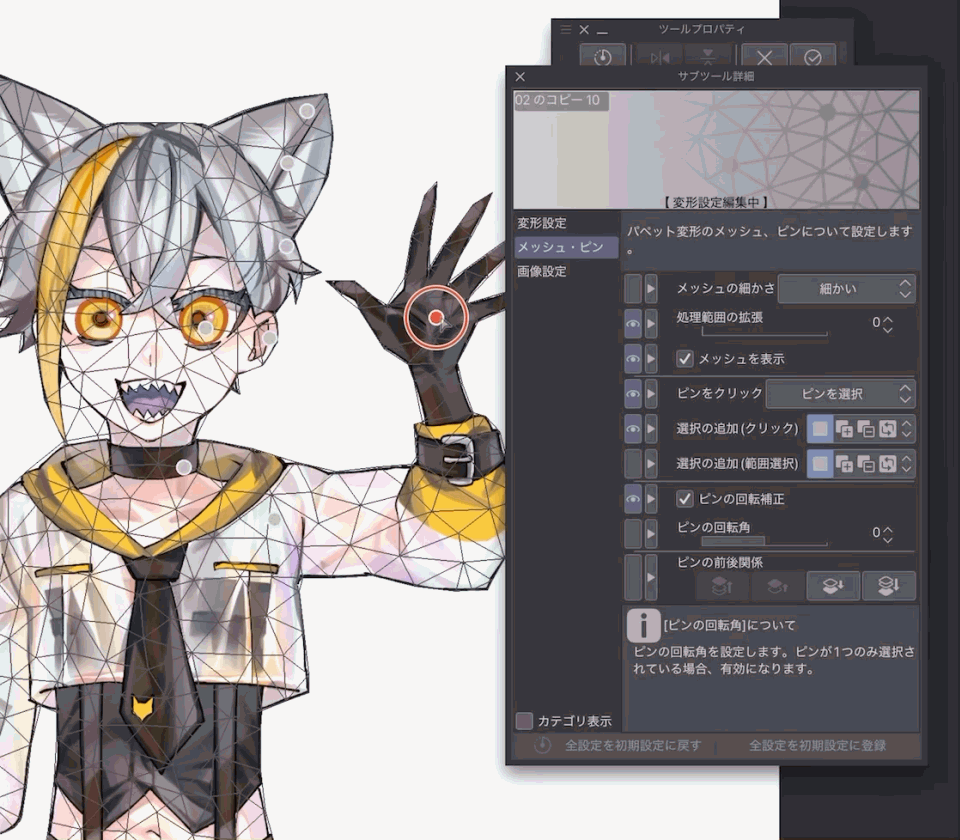
Task: Expand the arrow next to メッシュの細かさ
Action: tap(651, 288)
